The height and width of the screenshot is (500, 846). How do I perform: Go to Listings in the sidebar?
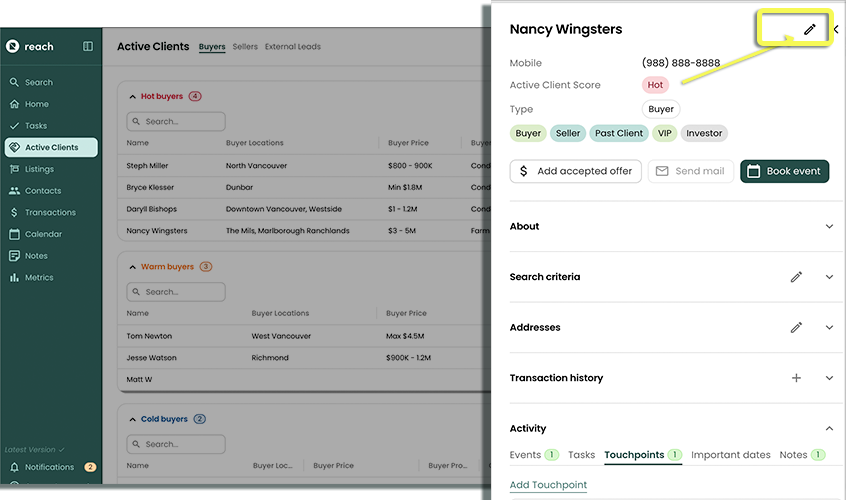pyautogui.click(x=39, y=169)
